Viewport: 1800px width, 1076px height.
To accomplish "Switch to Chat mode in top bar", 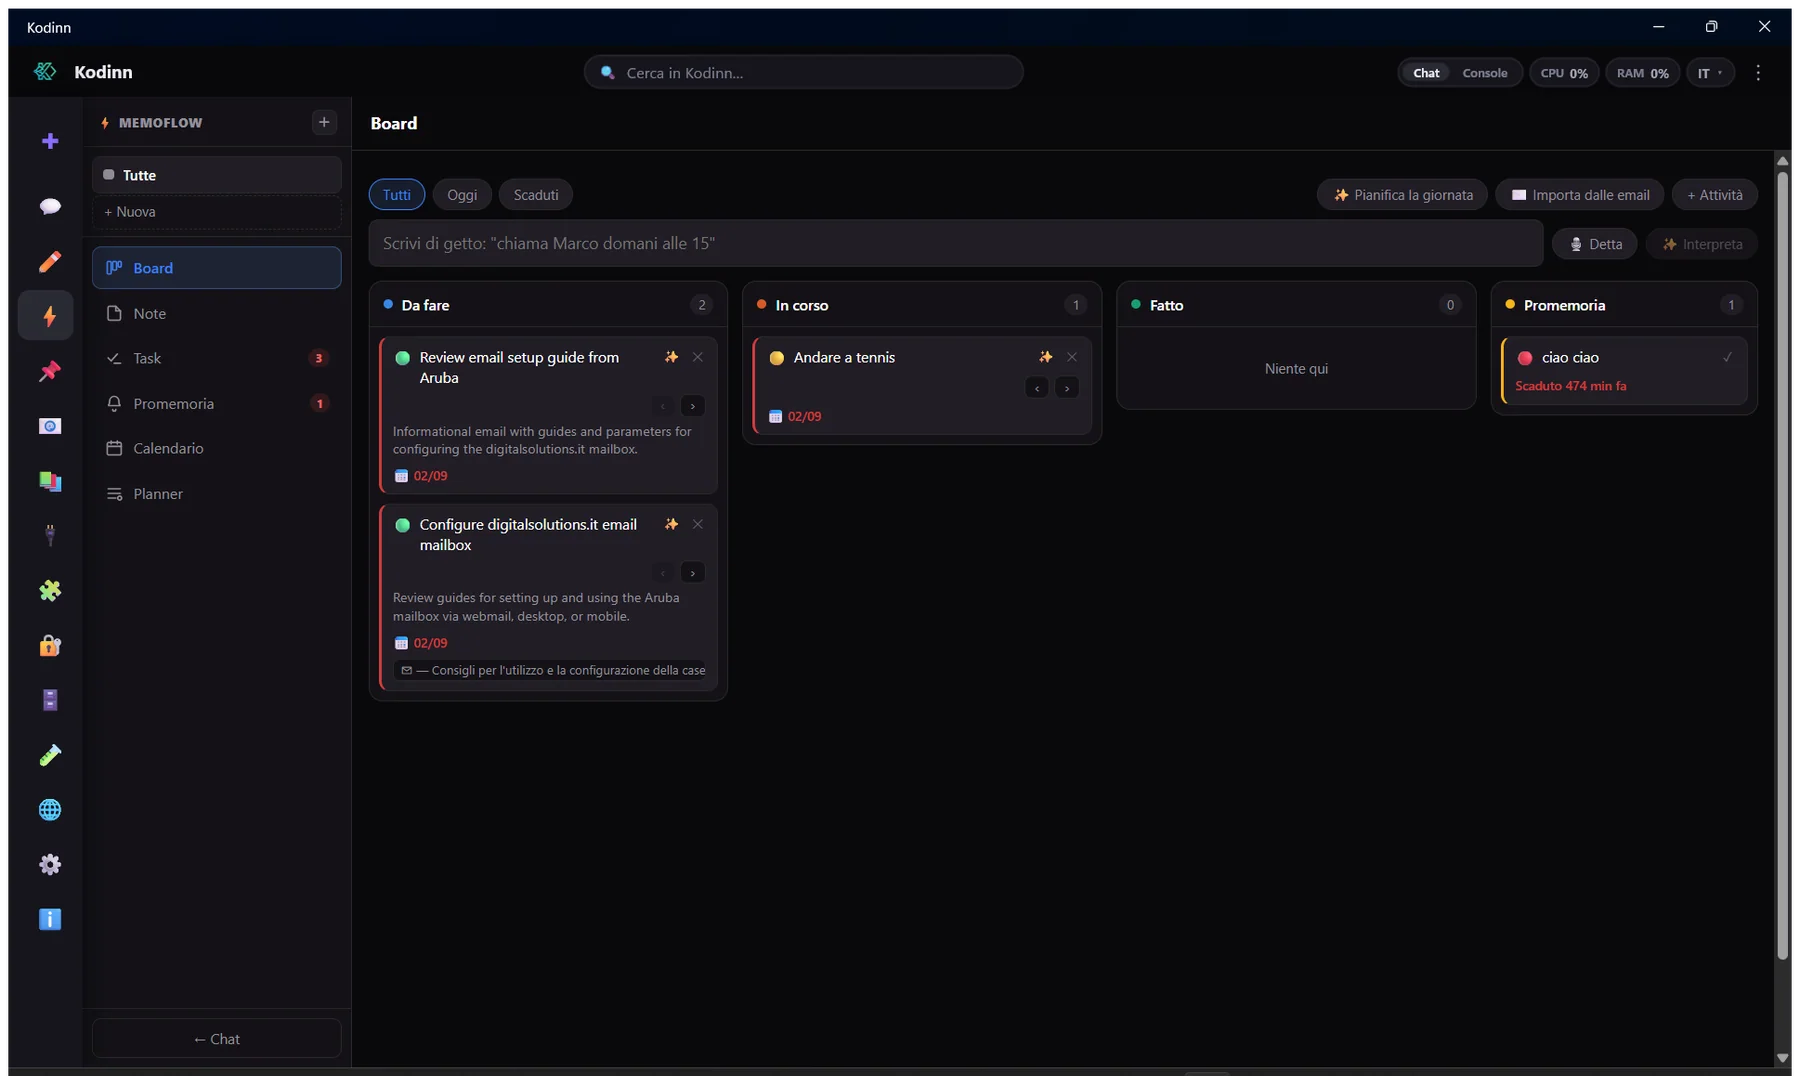I will (1426, 73).
